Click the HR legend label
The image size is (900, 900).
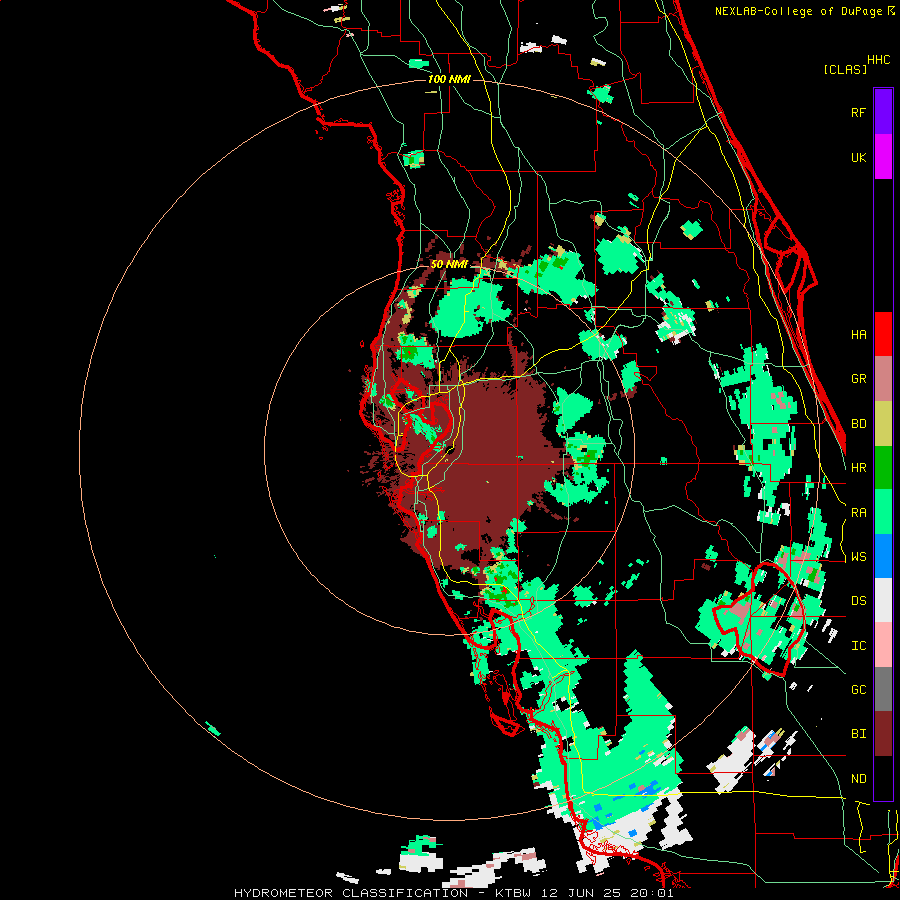coord(858,468)
